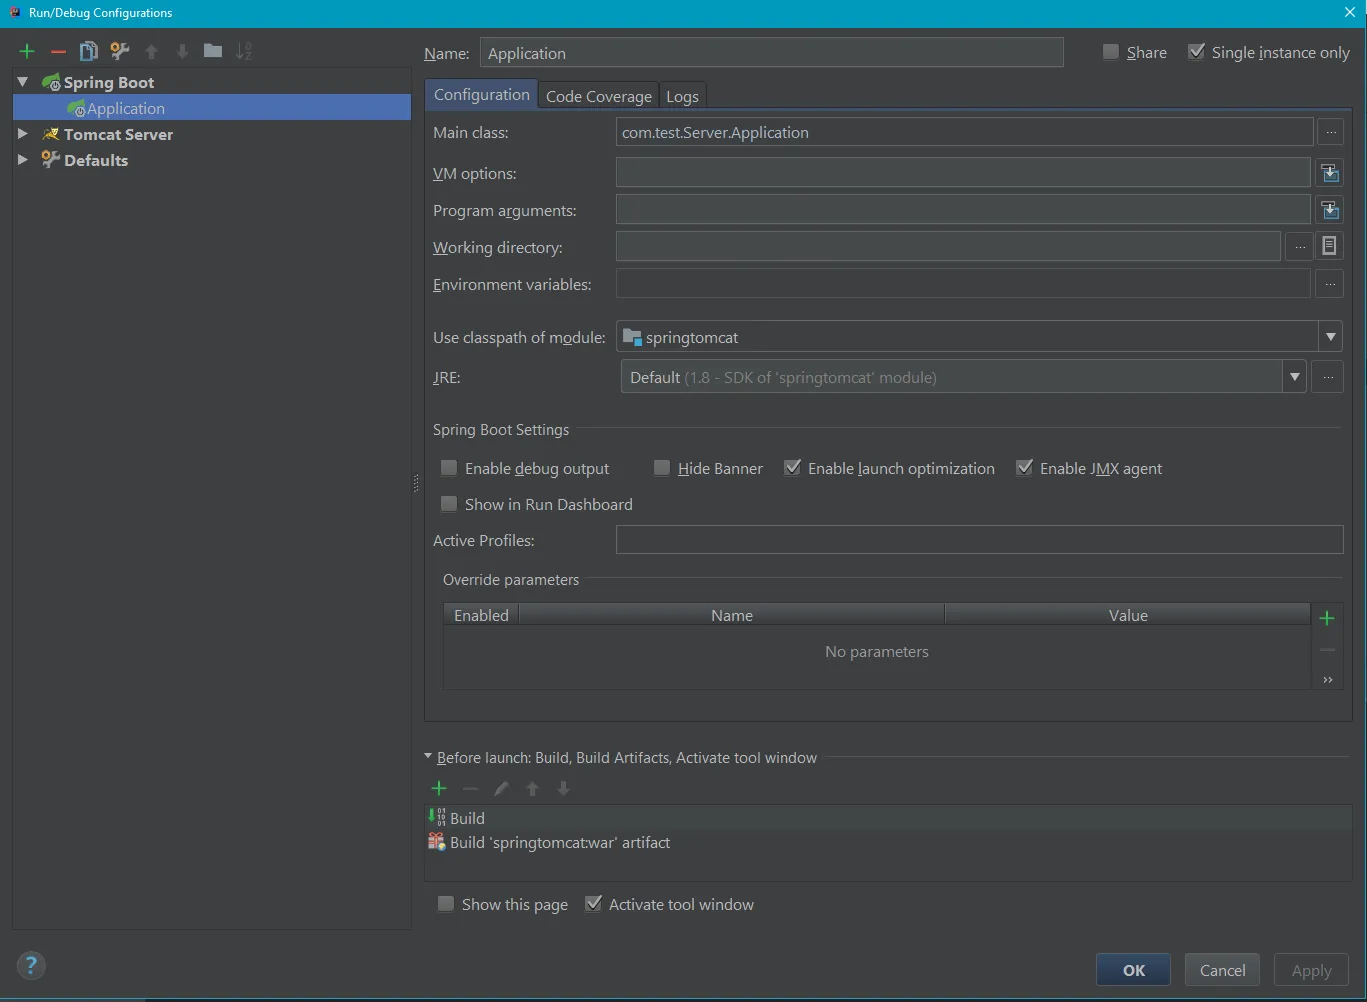
Task: Uncheck Activate tool window
Action: pyautogui.click(x=593, y=904)
